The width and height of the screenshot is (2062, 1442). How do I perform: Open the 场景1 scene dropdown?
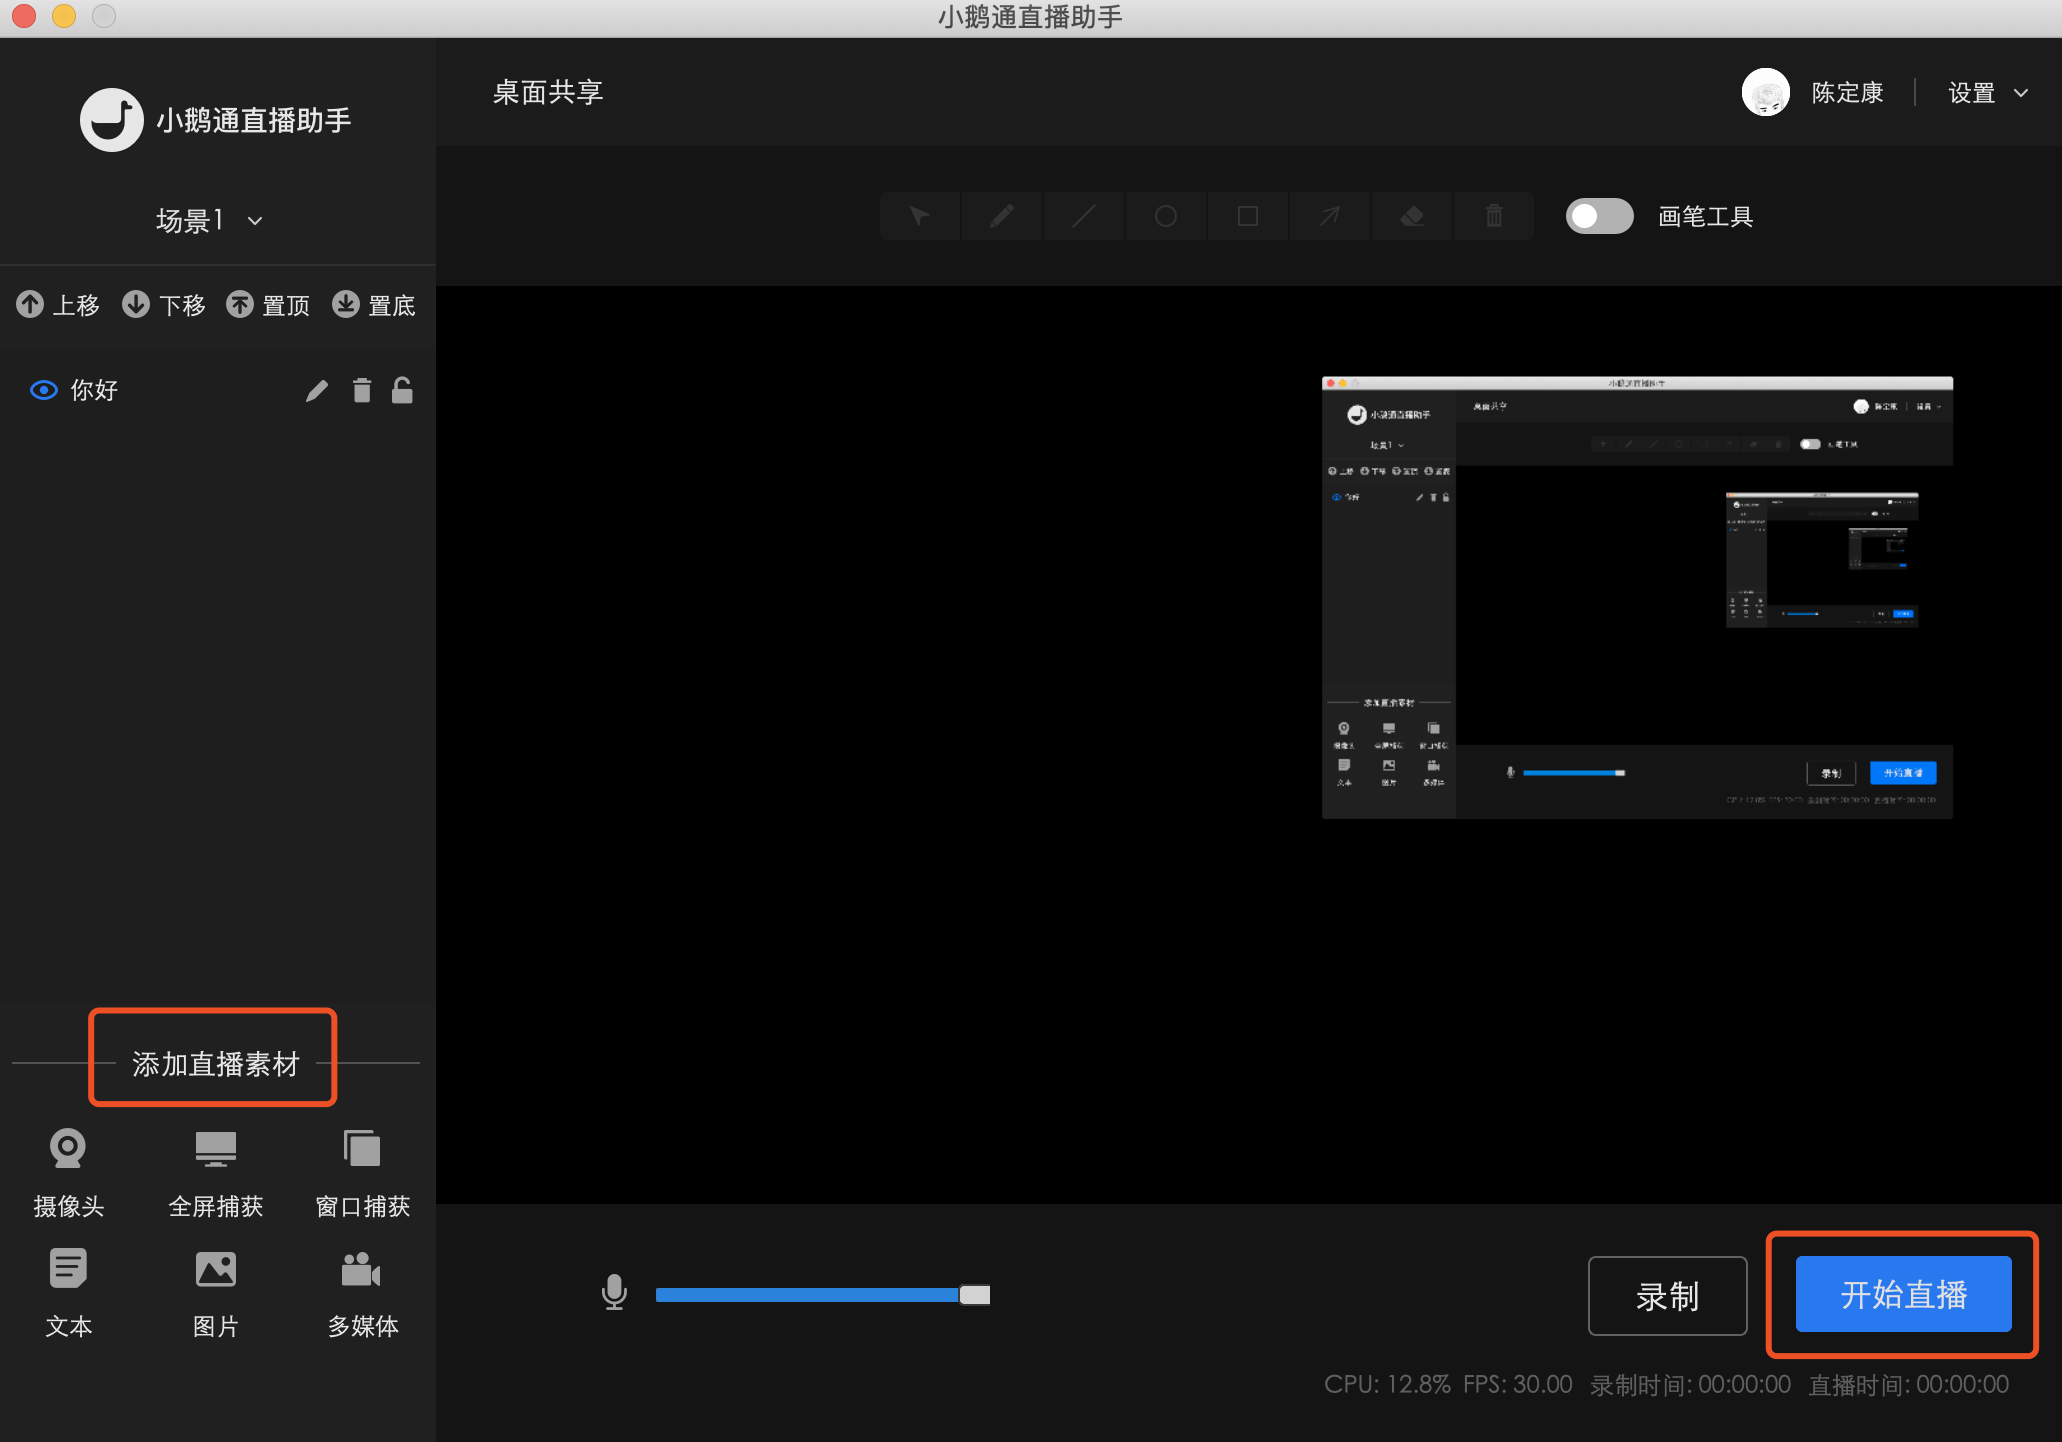(208, 220)
